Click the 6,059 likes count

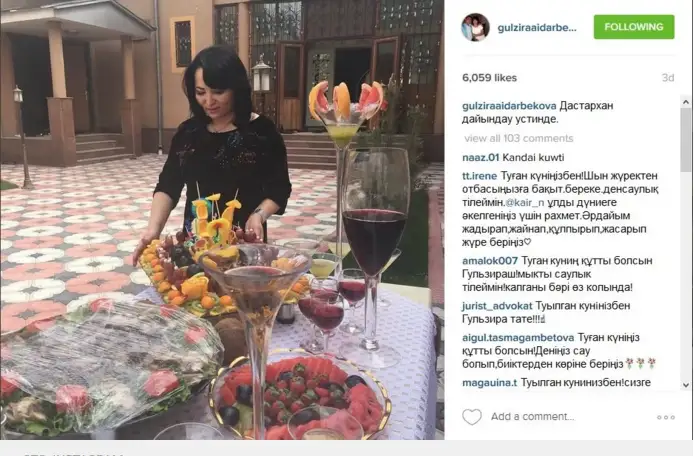[490, 78]
